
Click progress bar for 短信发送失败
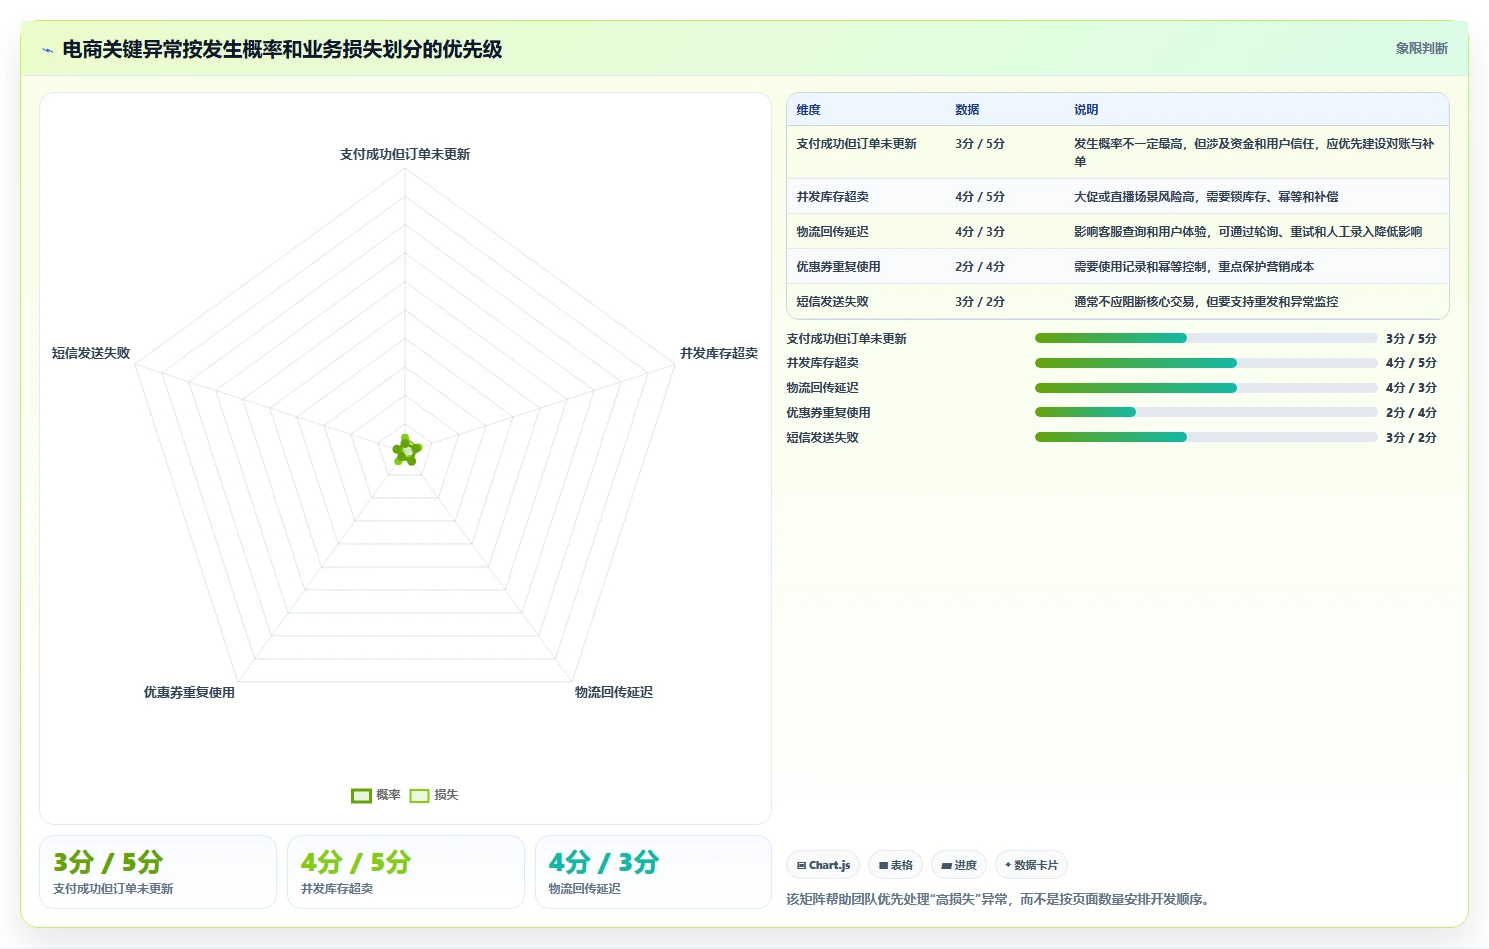tap(1206, 437)
